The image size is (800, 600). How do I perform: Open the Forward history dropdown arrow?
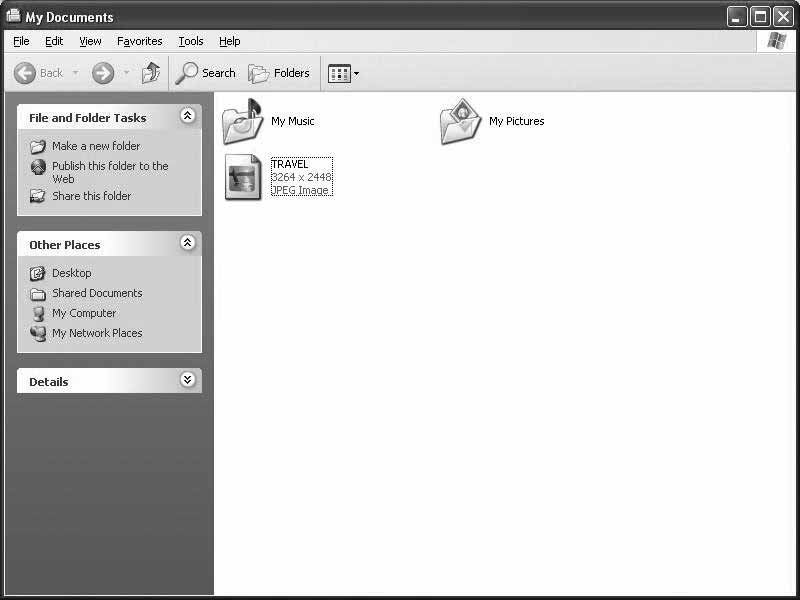(x=126, y=73)
